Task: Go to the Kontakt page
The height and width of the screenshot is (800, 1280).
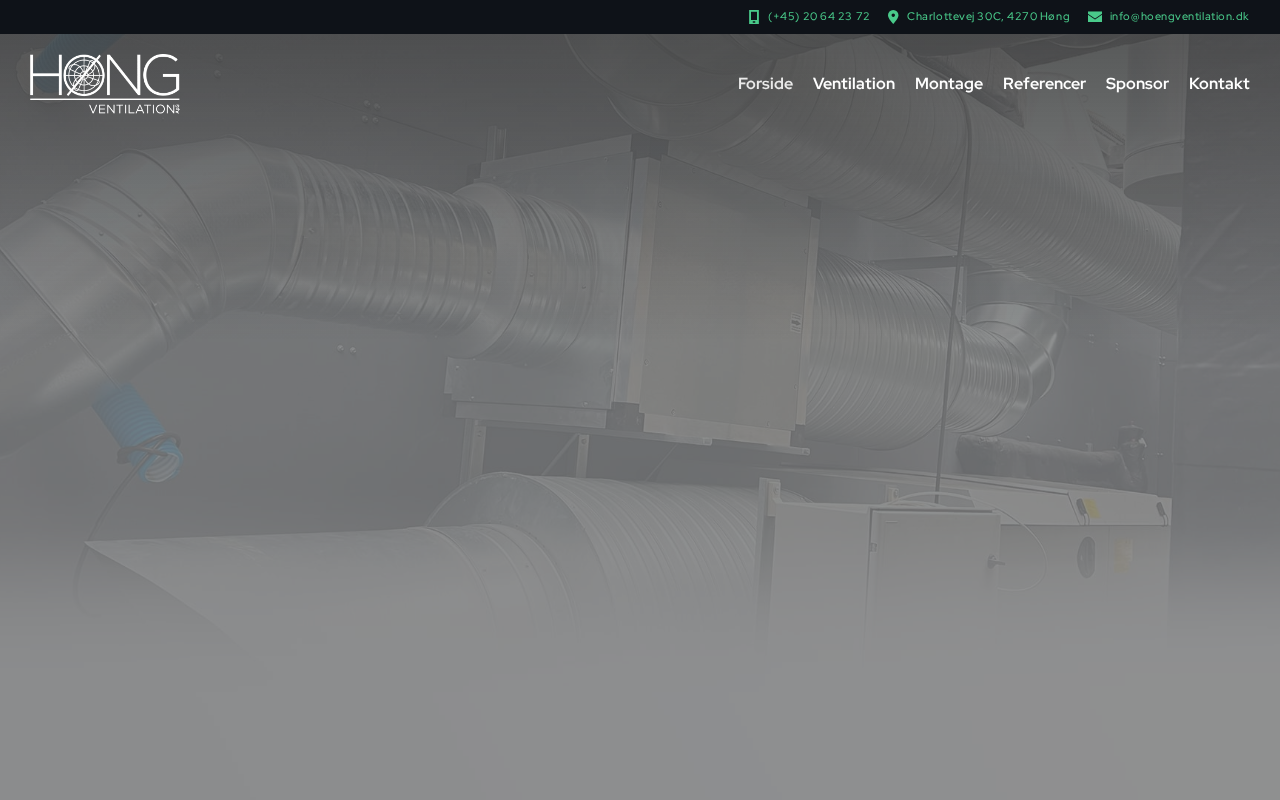Action: (x=1219, y=84)
